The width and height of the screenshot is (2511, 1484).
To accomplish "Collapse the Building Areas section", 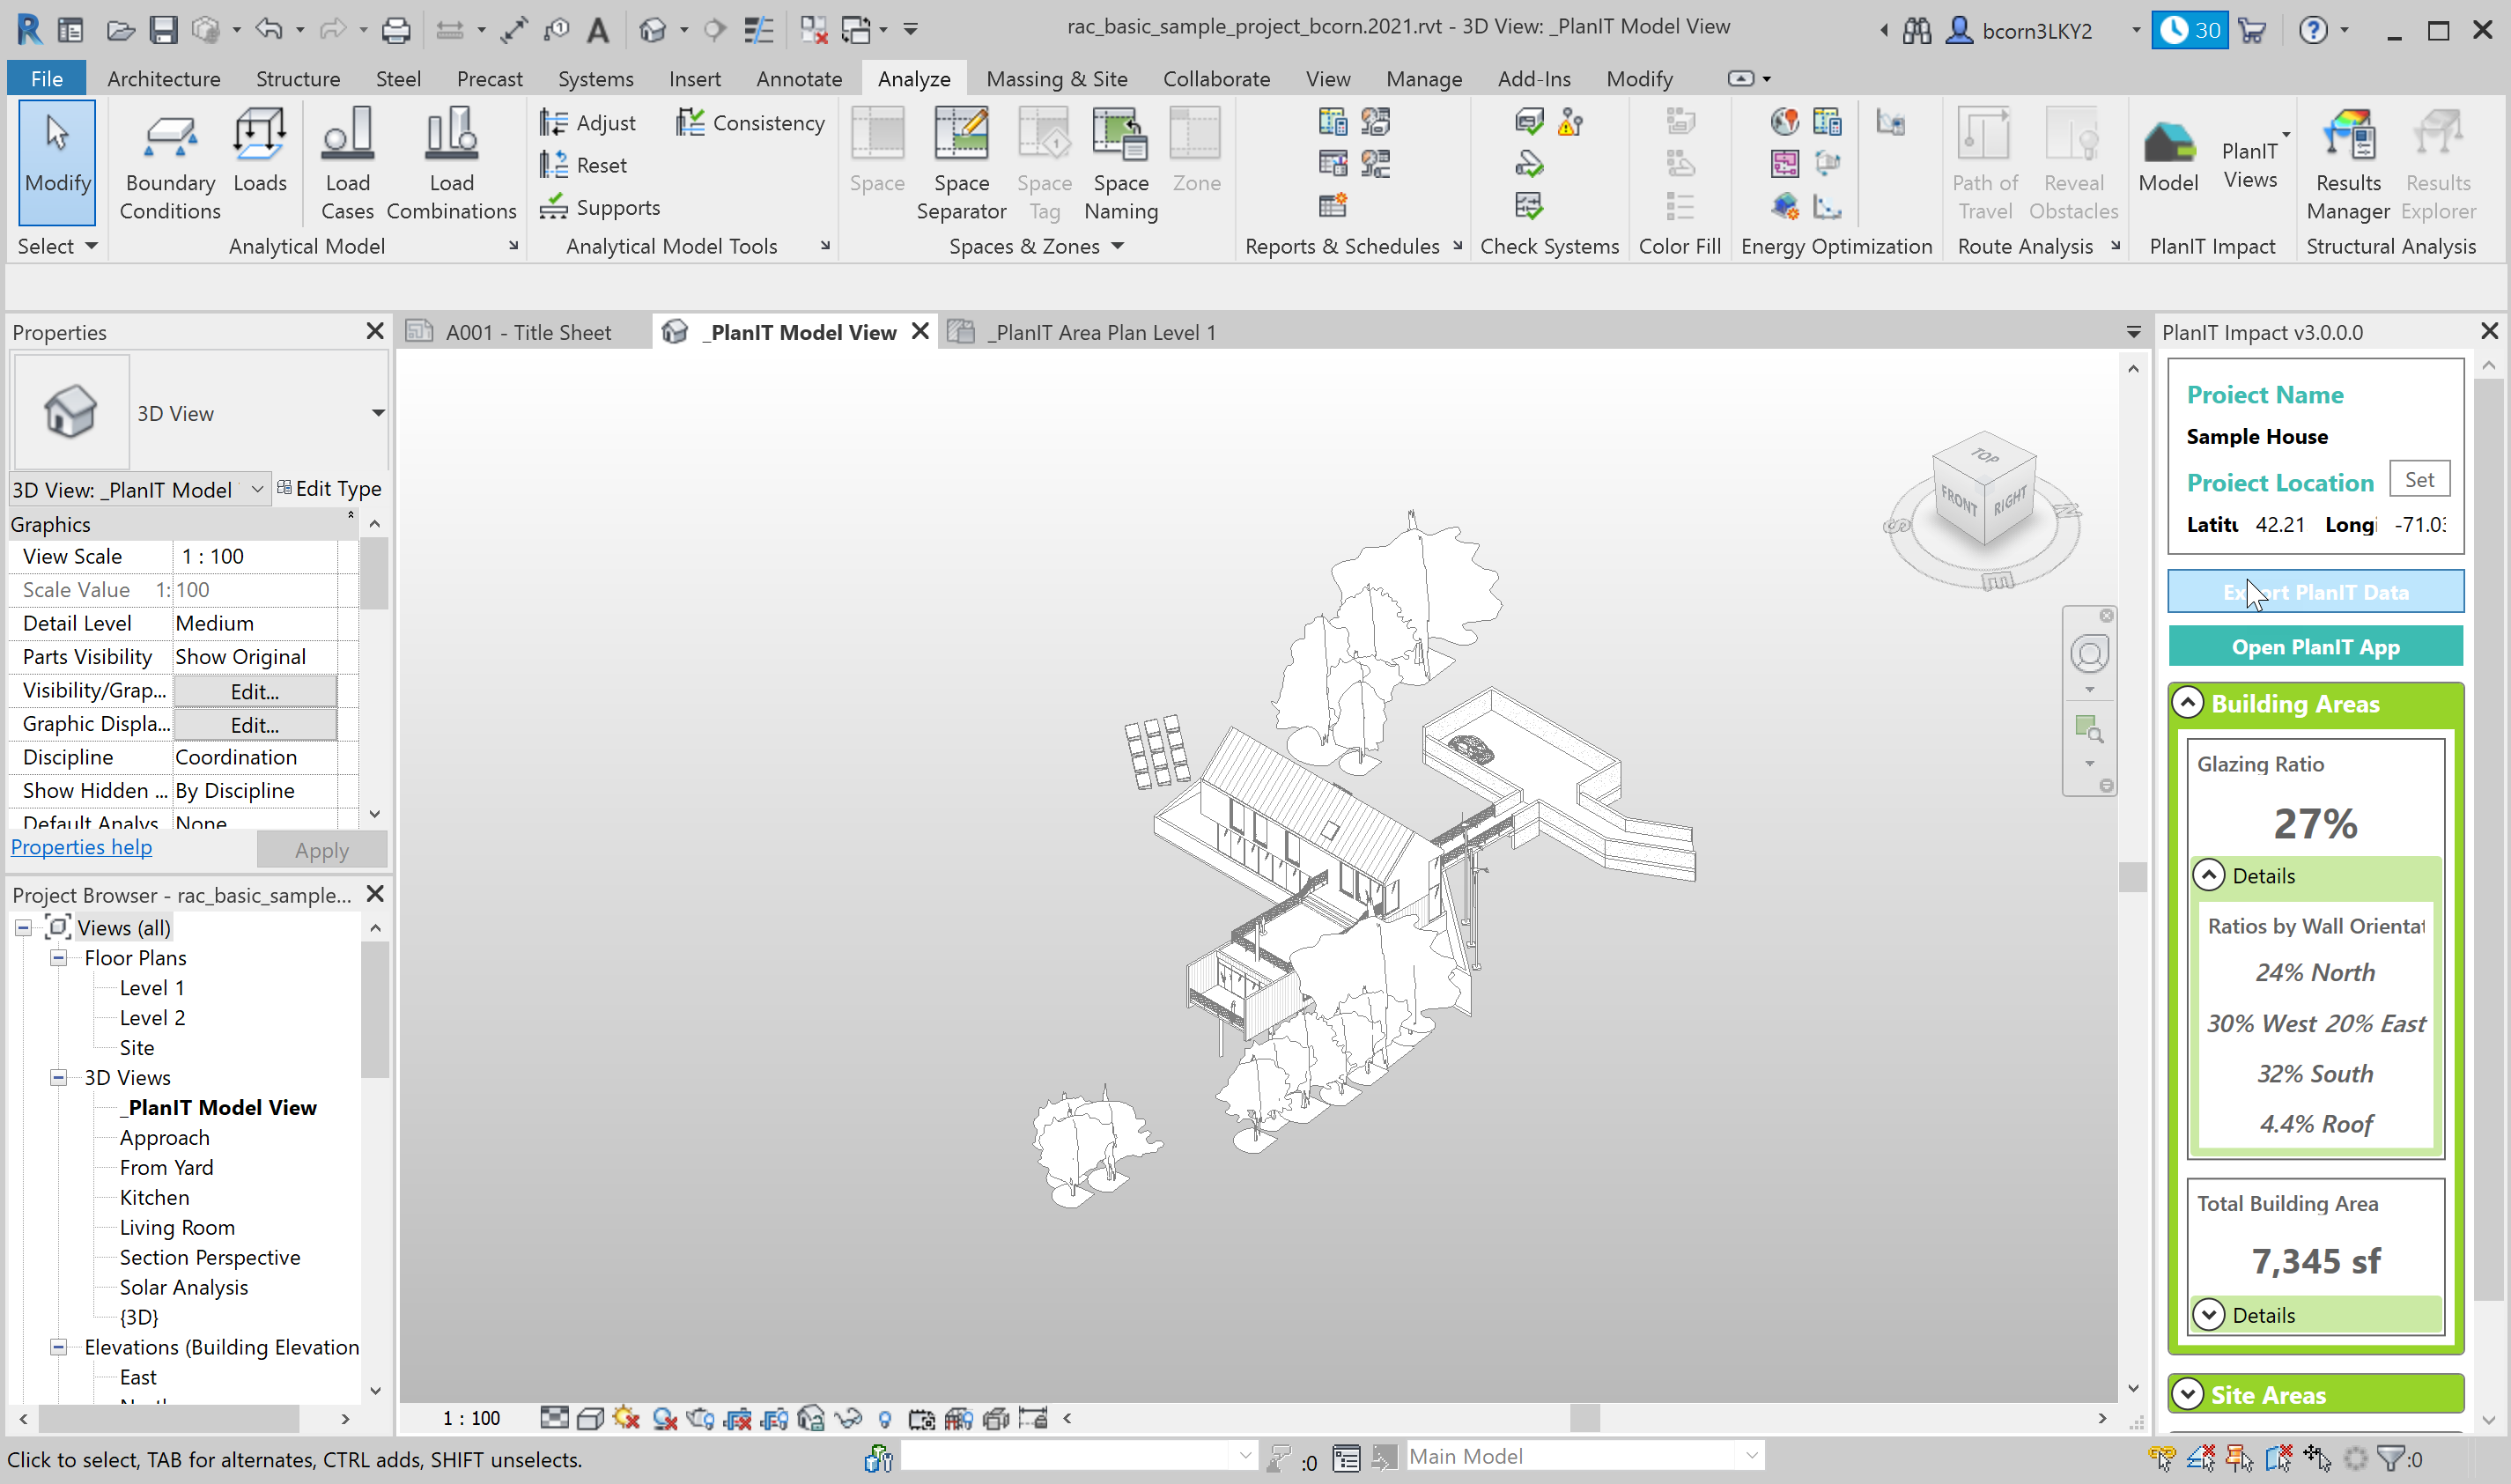I will coord(2187,703).
